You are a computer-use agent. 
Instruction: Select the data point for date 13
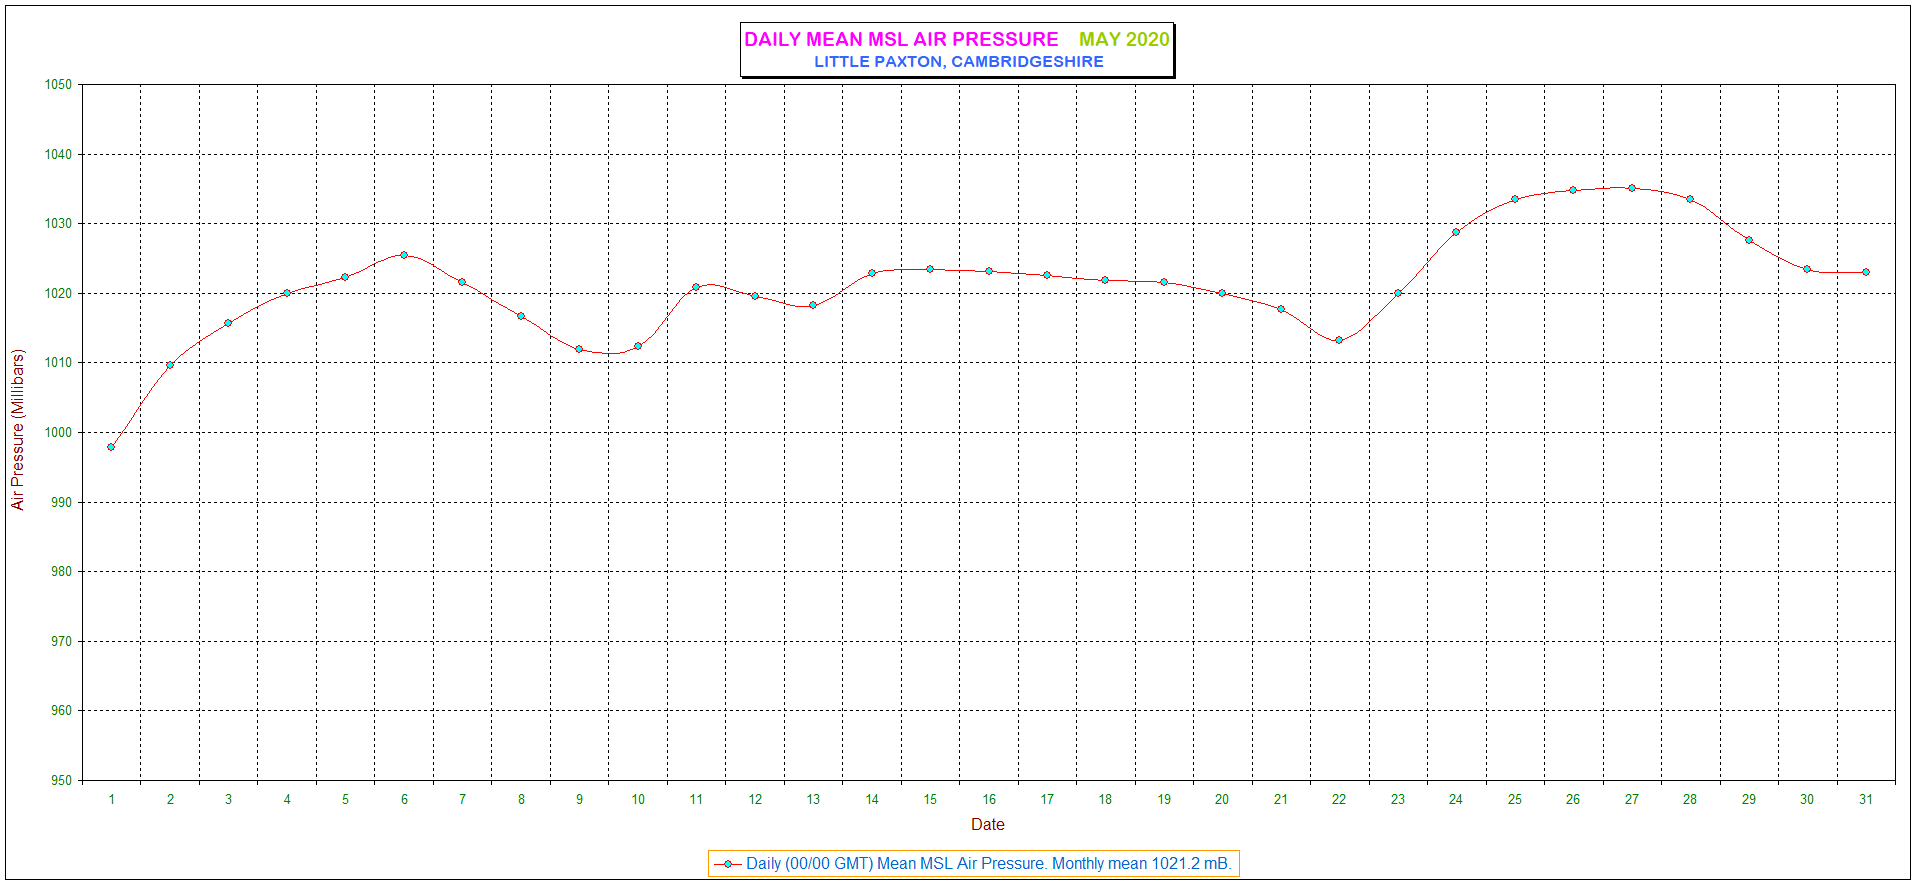coord(813,305)
